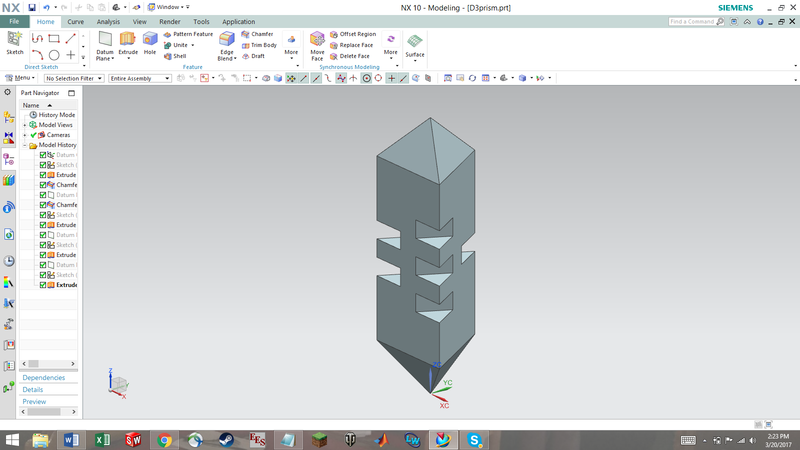Apply a Draft feature
The image size is (800, 450).
coord(253,56)
